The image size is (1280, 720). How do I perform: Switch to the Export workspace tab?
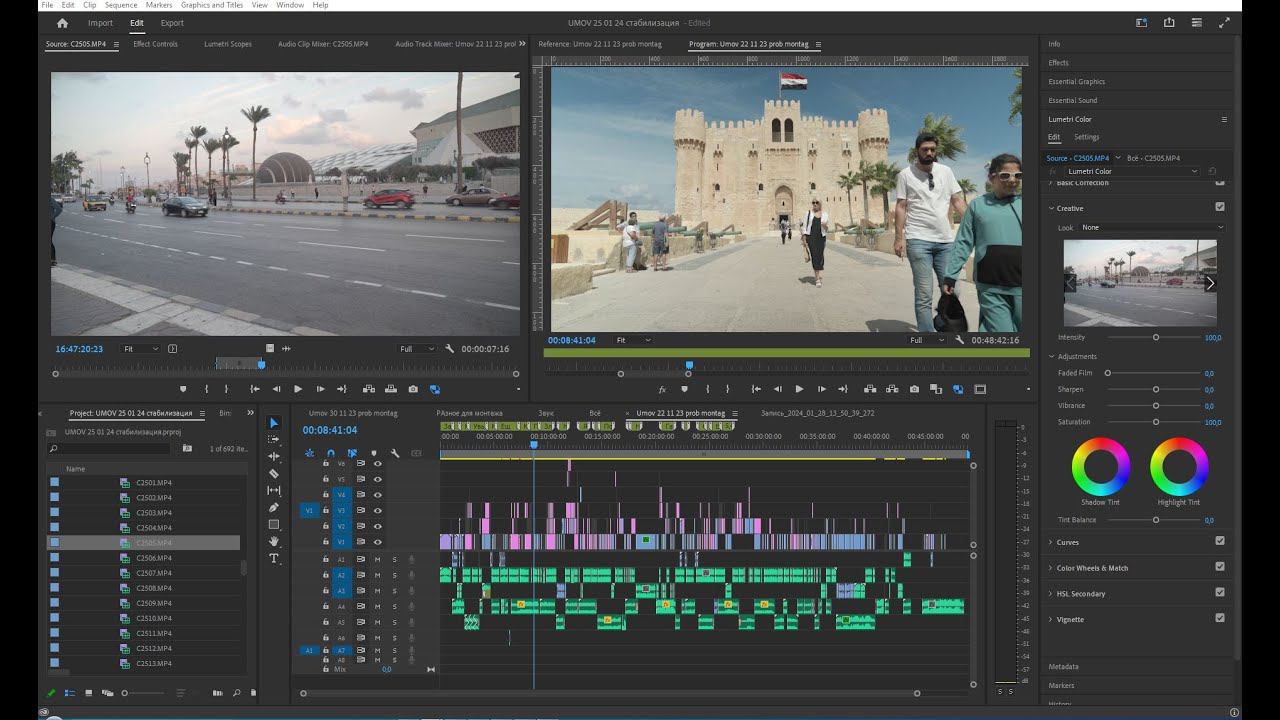pyautogui.click(x=172, y=23)
